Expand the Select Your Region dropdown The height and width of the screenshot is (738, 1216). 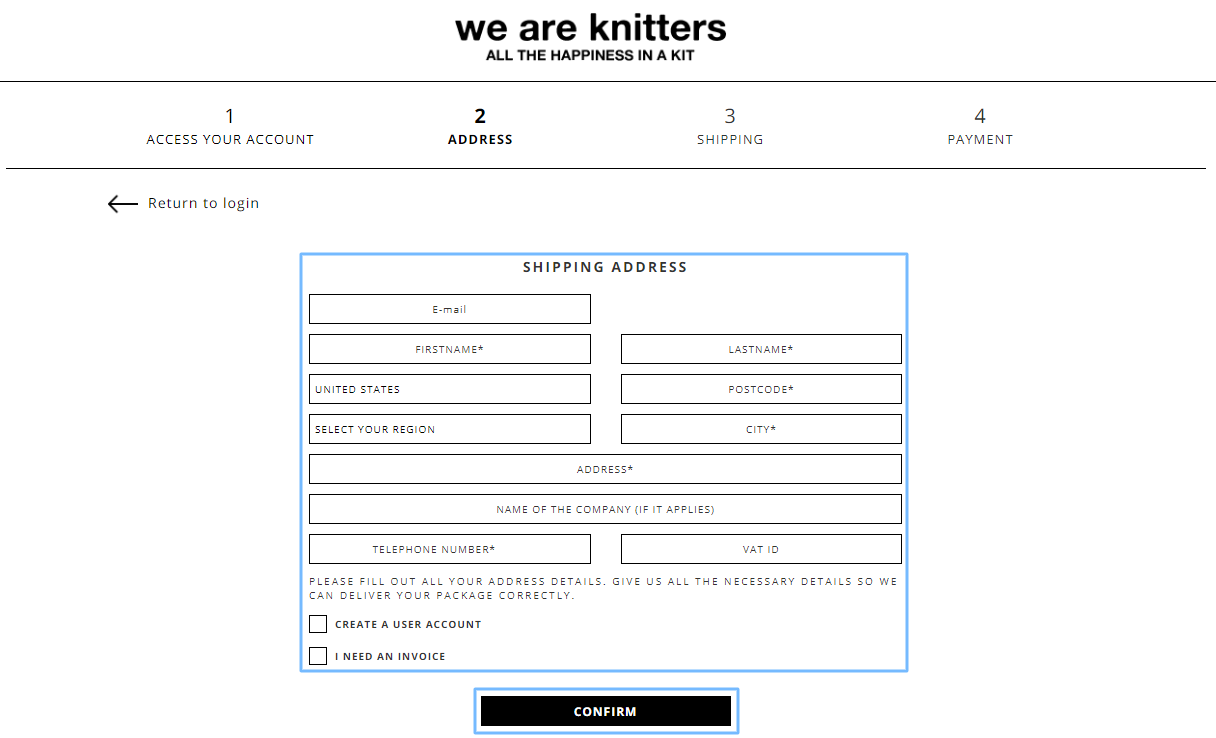[450, 429]
